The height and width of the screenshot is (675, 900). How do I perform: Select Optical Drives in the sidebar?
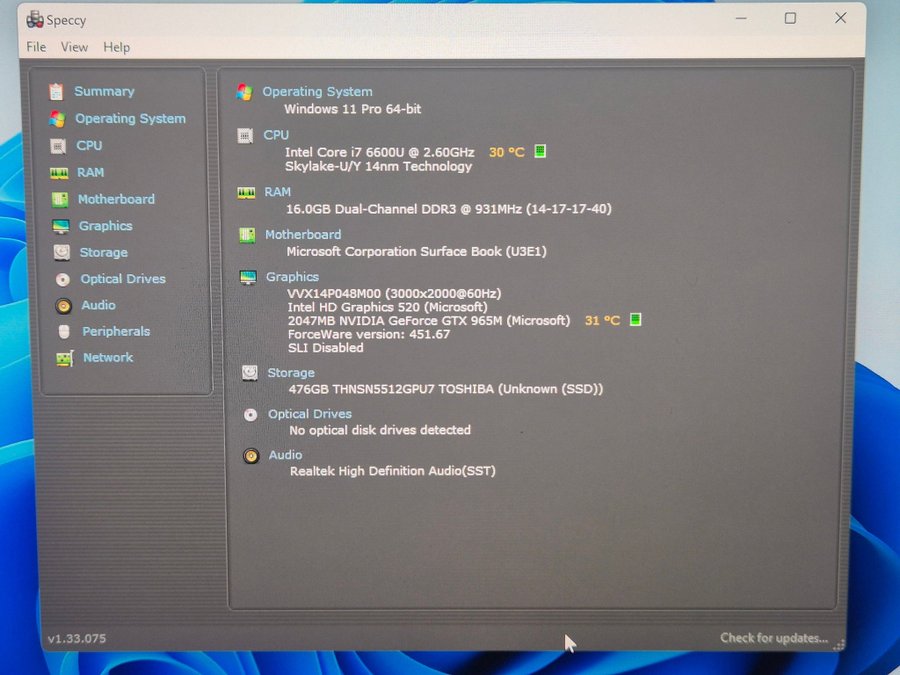123,279
